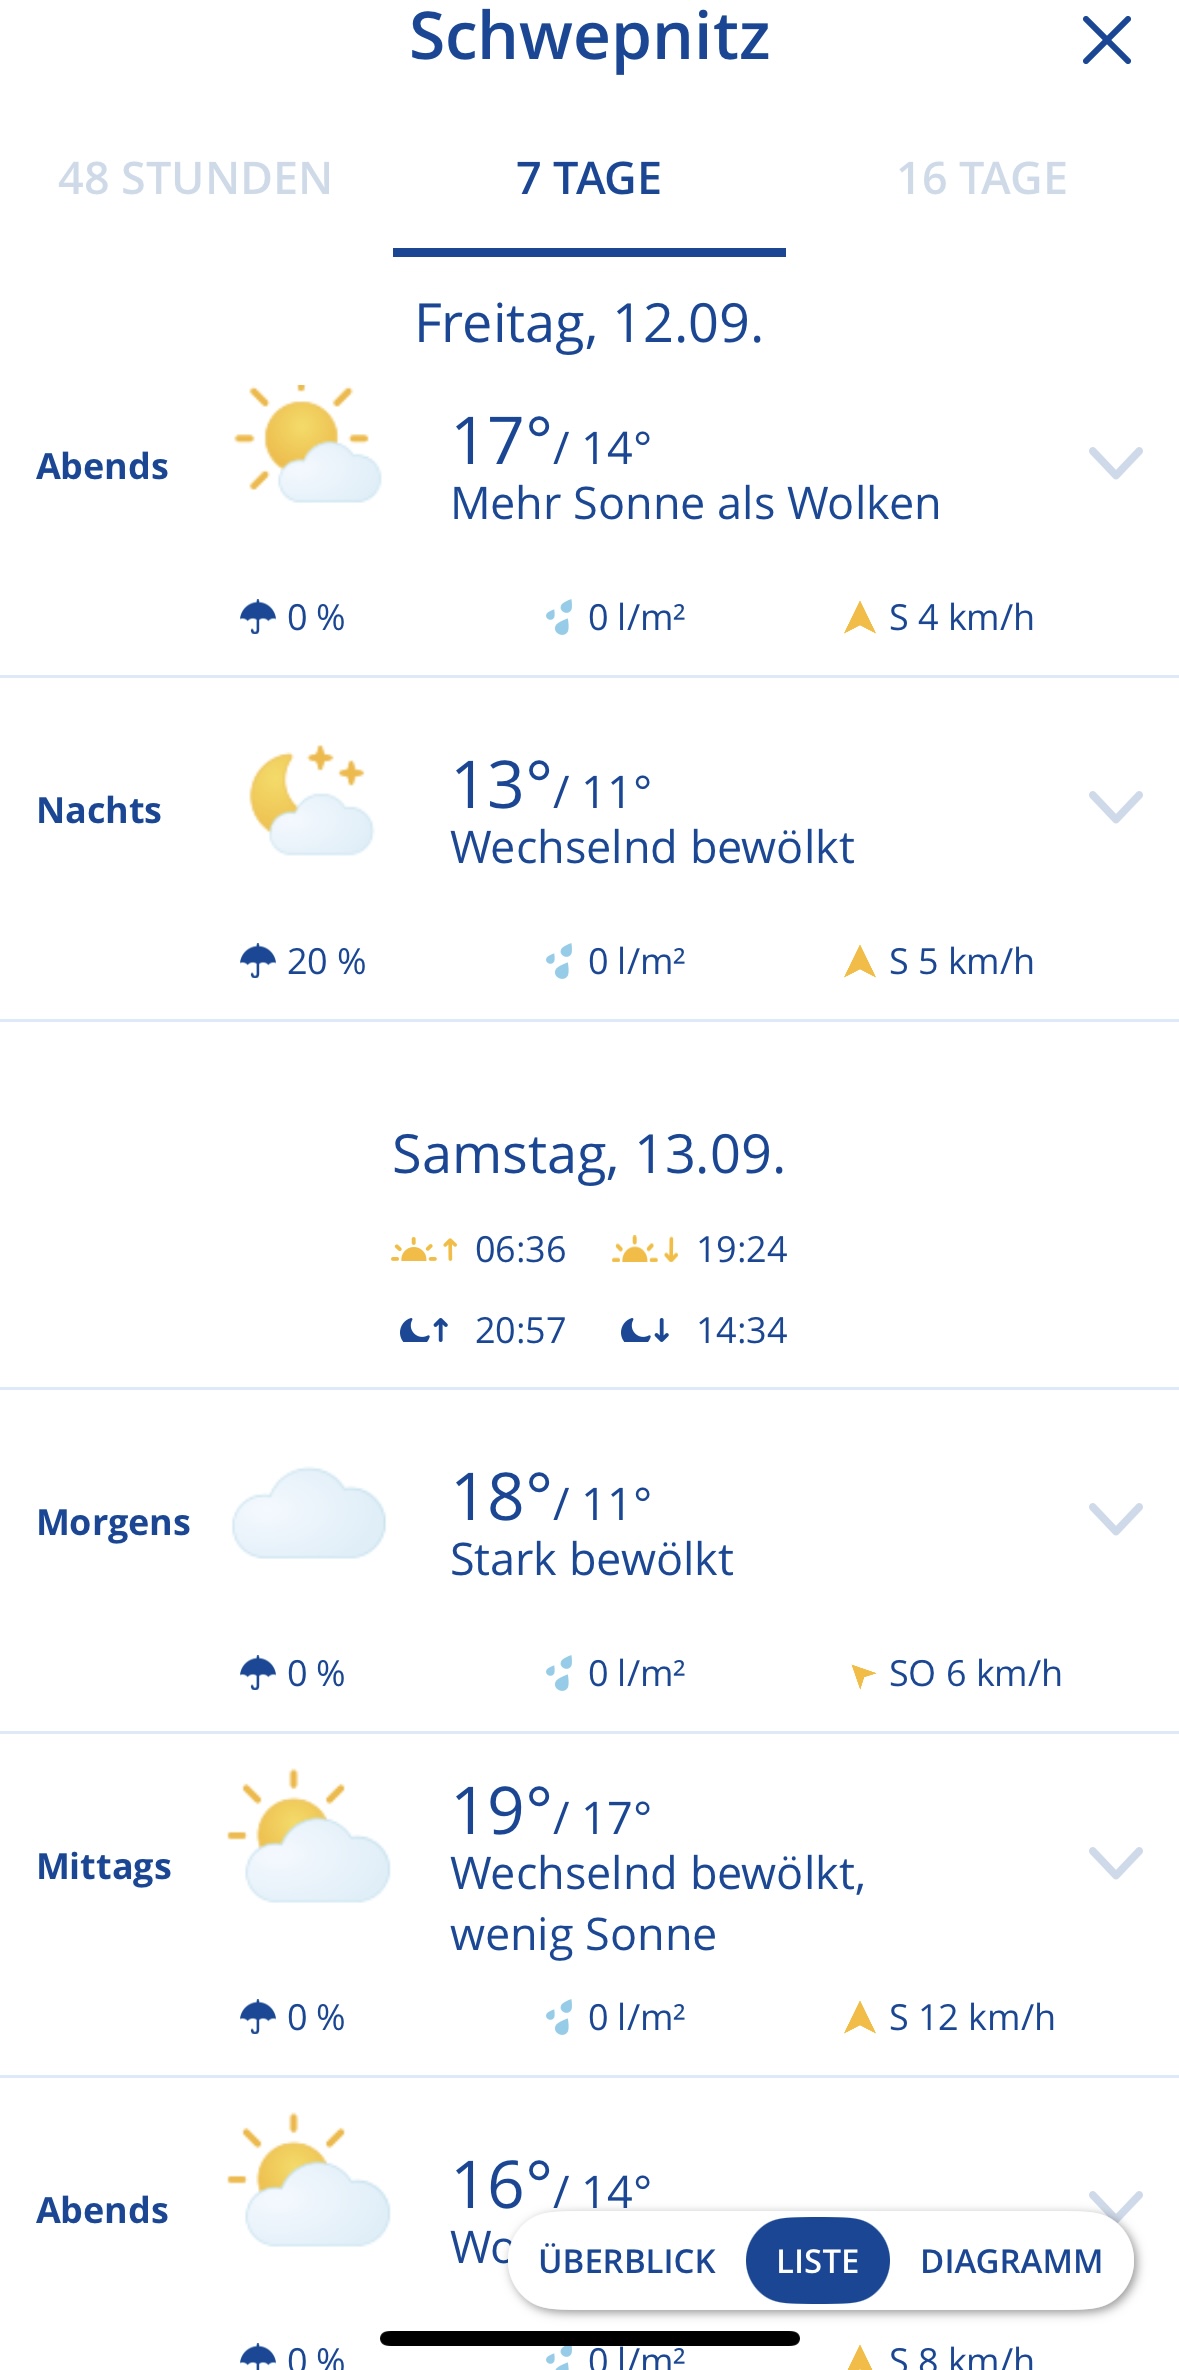Close the Schwepnitz forecast with the X
Image resolution: width=1179 pixels, height=2370 pixels.
pyautogui.click(x=1106, y=41)
